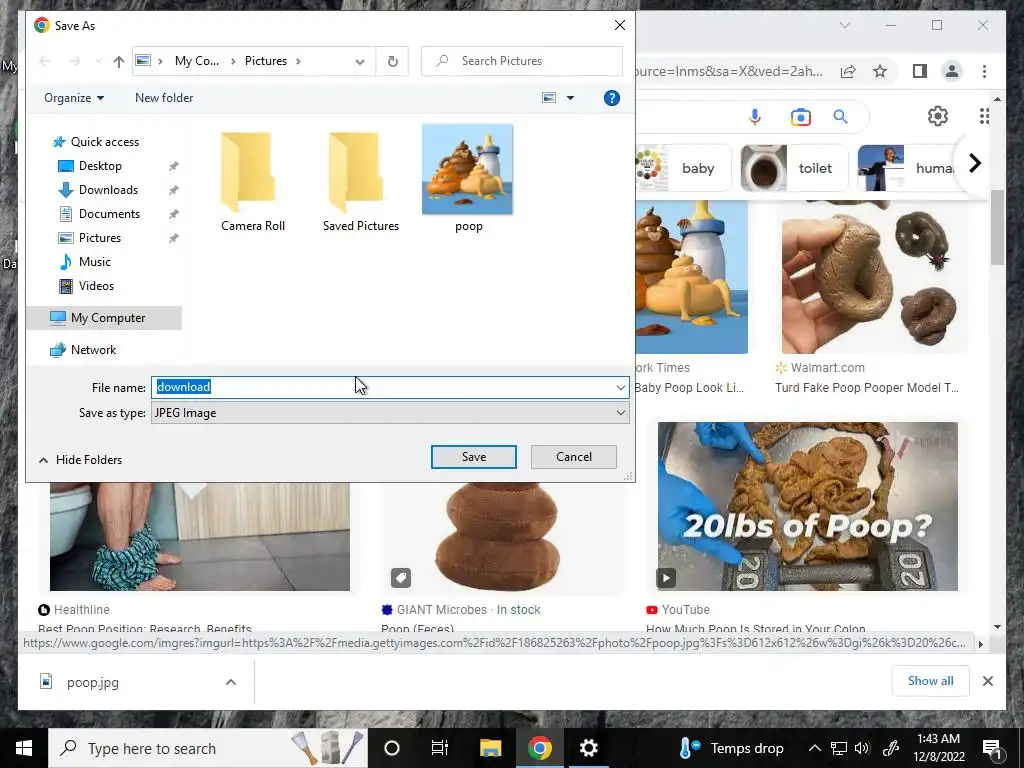Open the Save As help icon
Image resolution: width=1024 pixels, height=768 pixels.
[x=611, y=98]
